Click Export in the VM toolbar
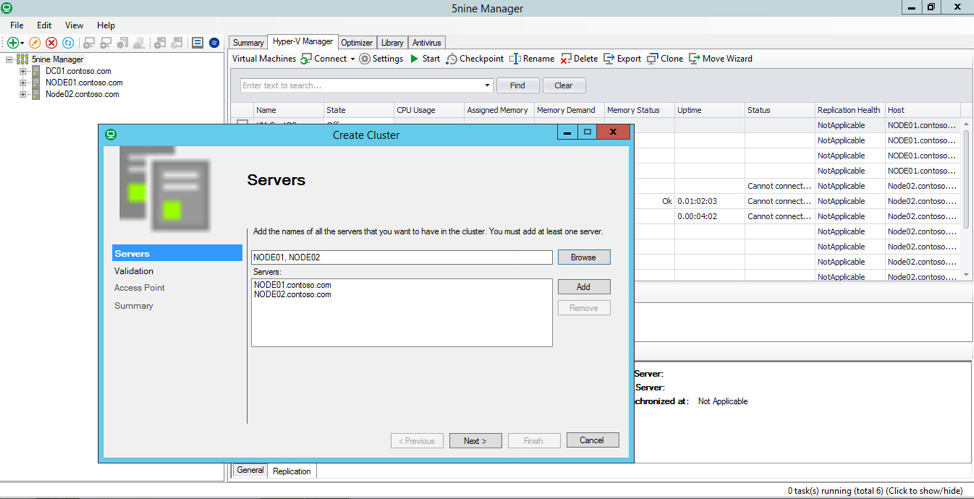 pos(621,59)
